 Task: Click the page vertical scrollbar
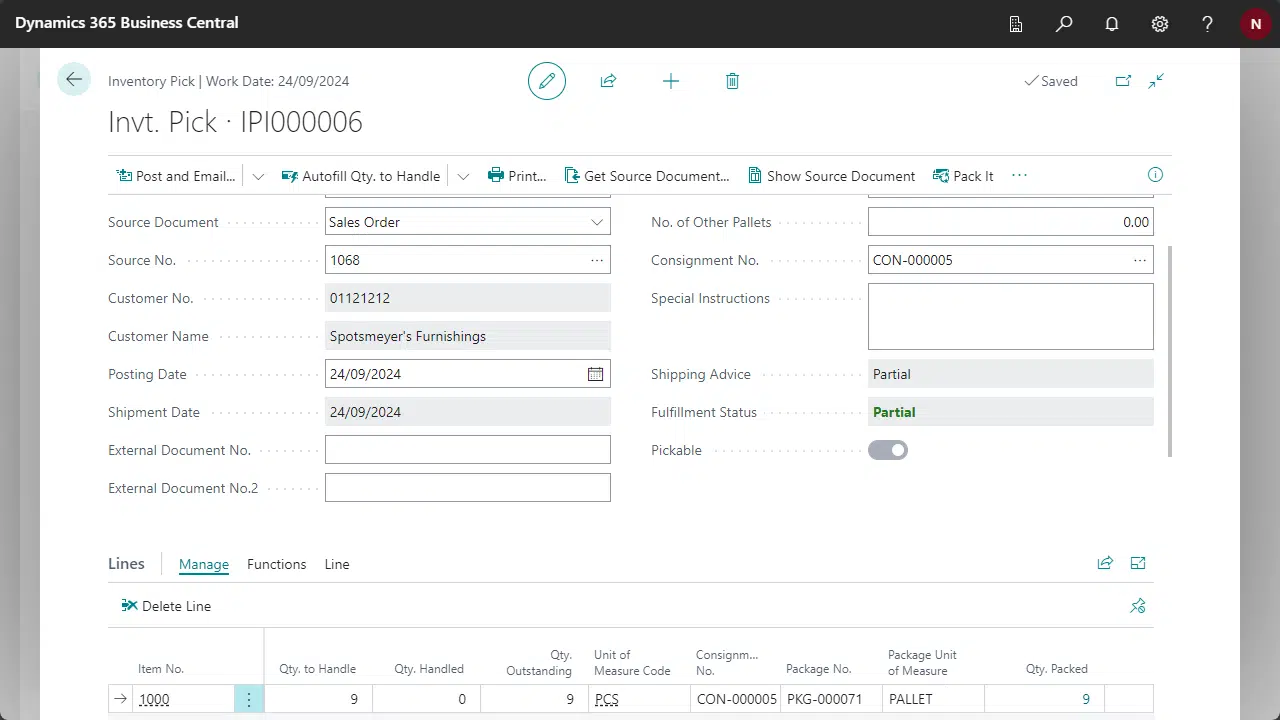click(x=1168, y=350)
